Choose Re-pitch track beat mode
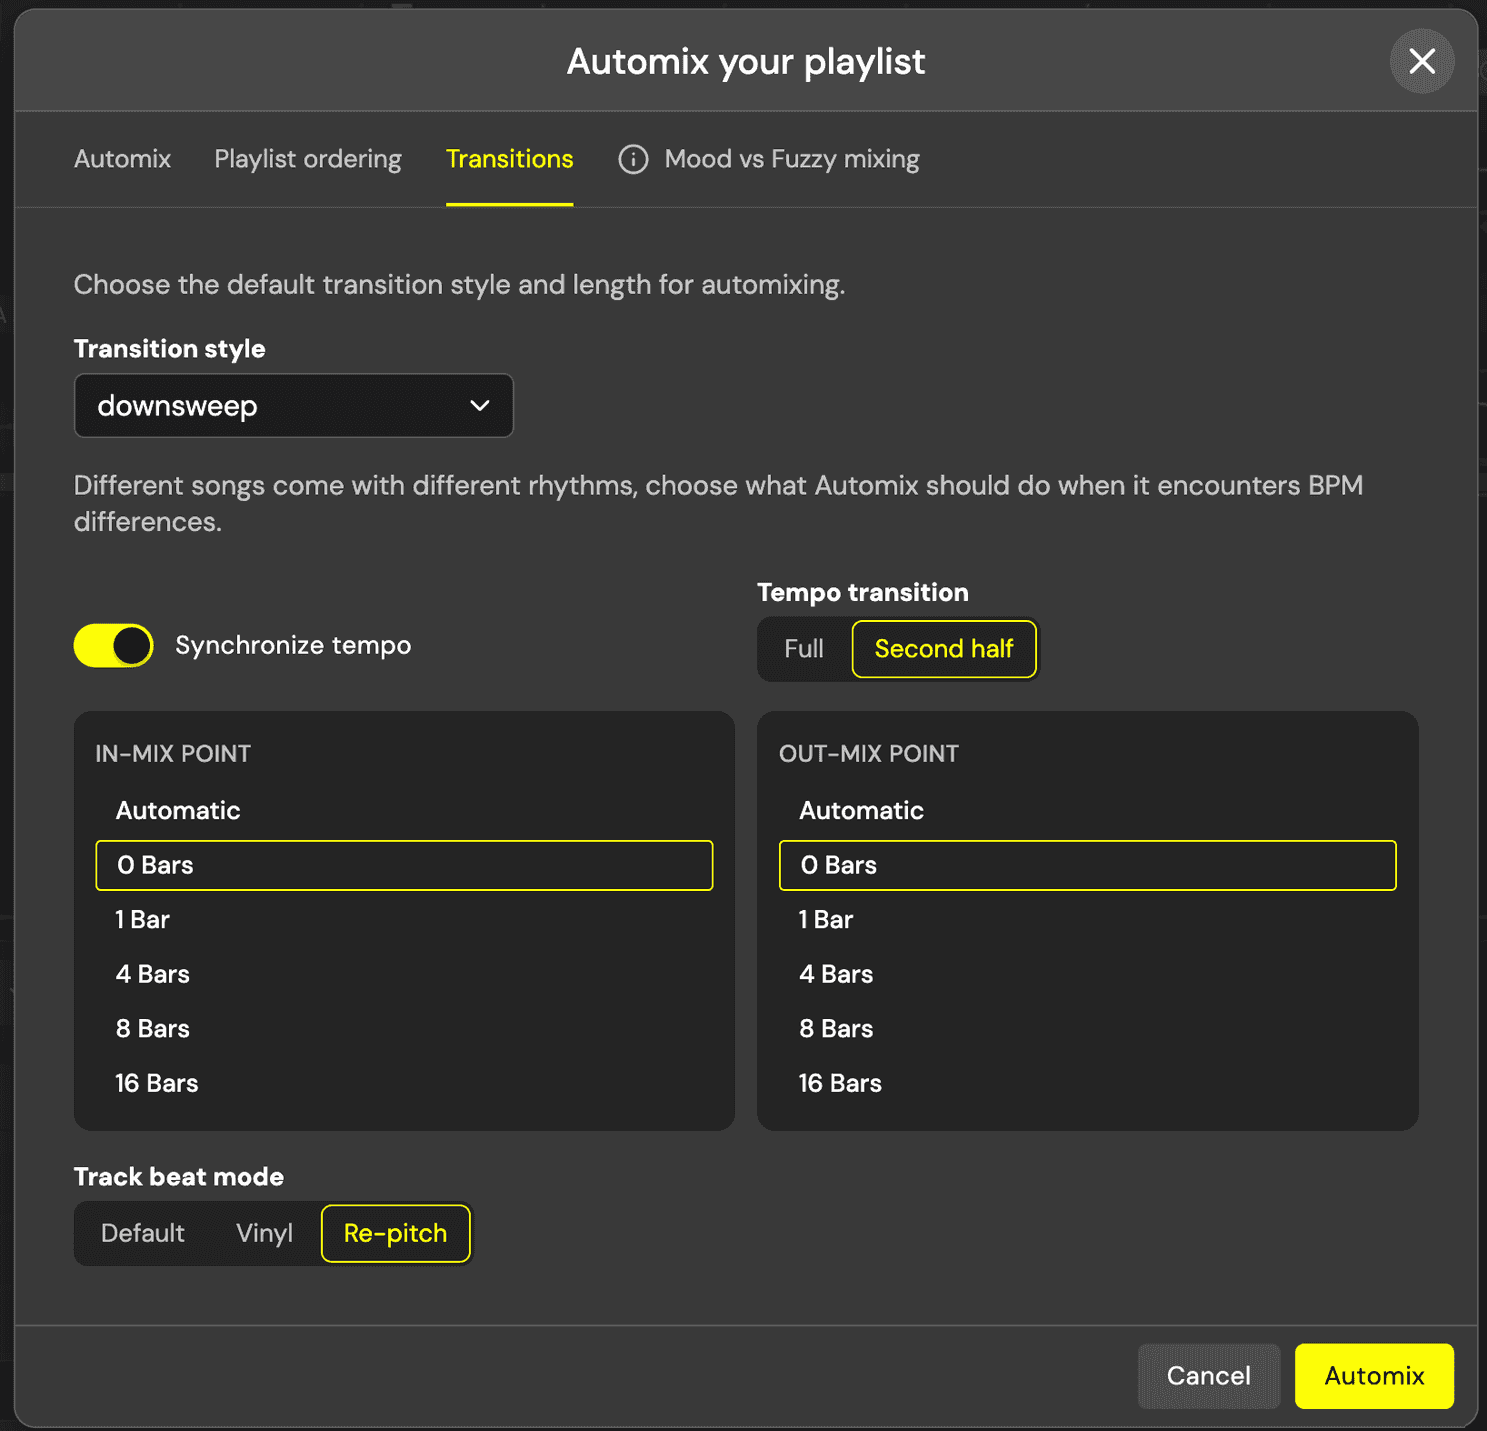Screen dimensions: 1487x1431 point(395,1233)
